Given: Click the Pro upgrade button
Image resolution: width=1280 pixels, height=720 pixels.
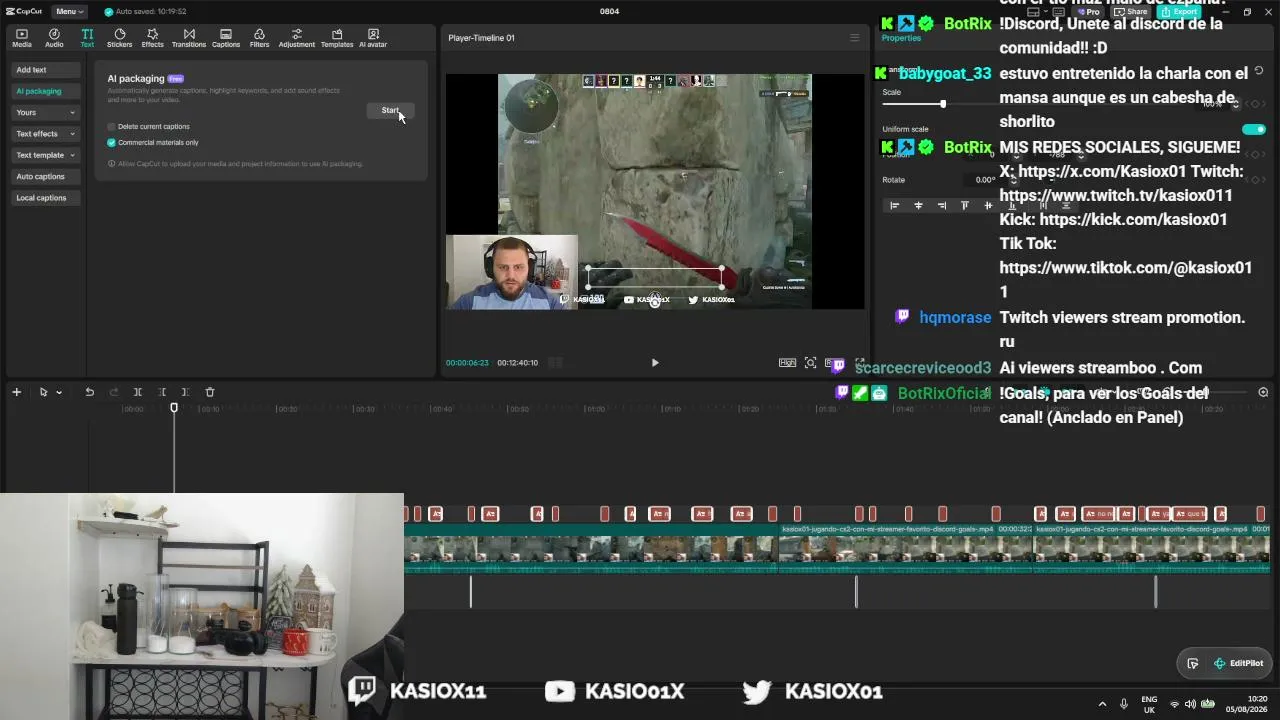Looking at the screenshot, I should 1090,12.
